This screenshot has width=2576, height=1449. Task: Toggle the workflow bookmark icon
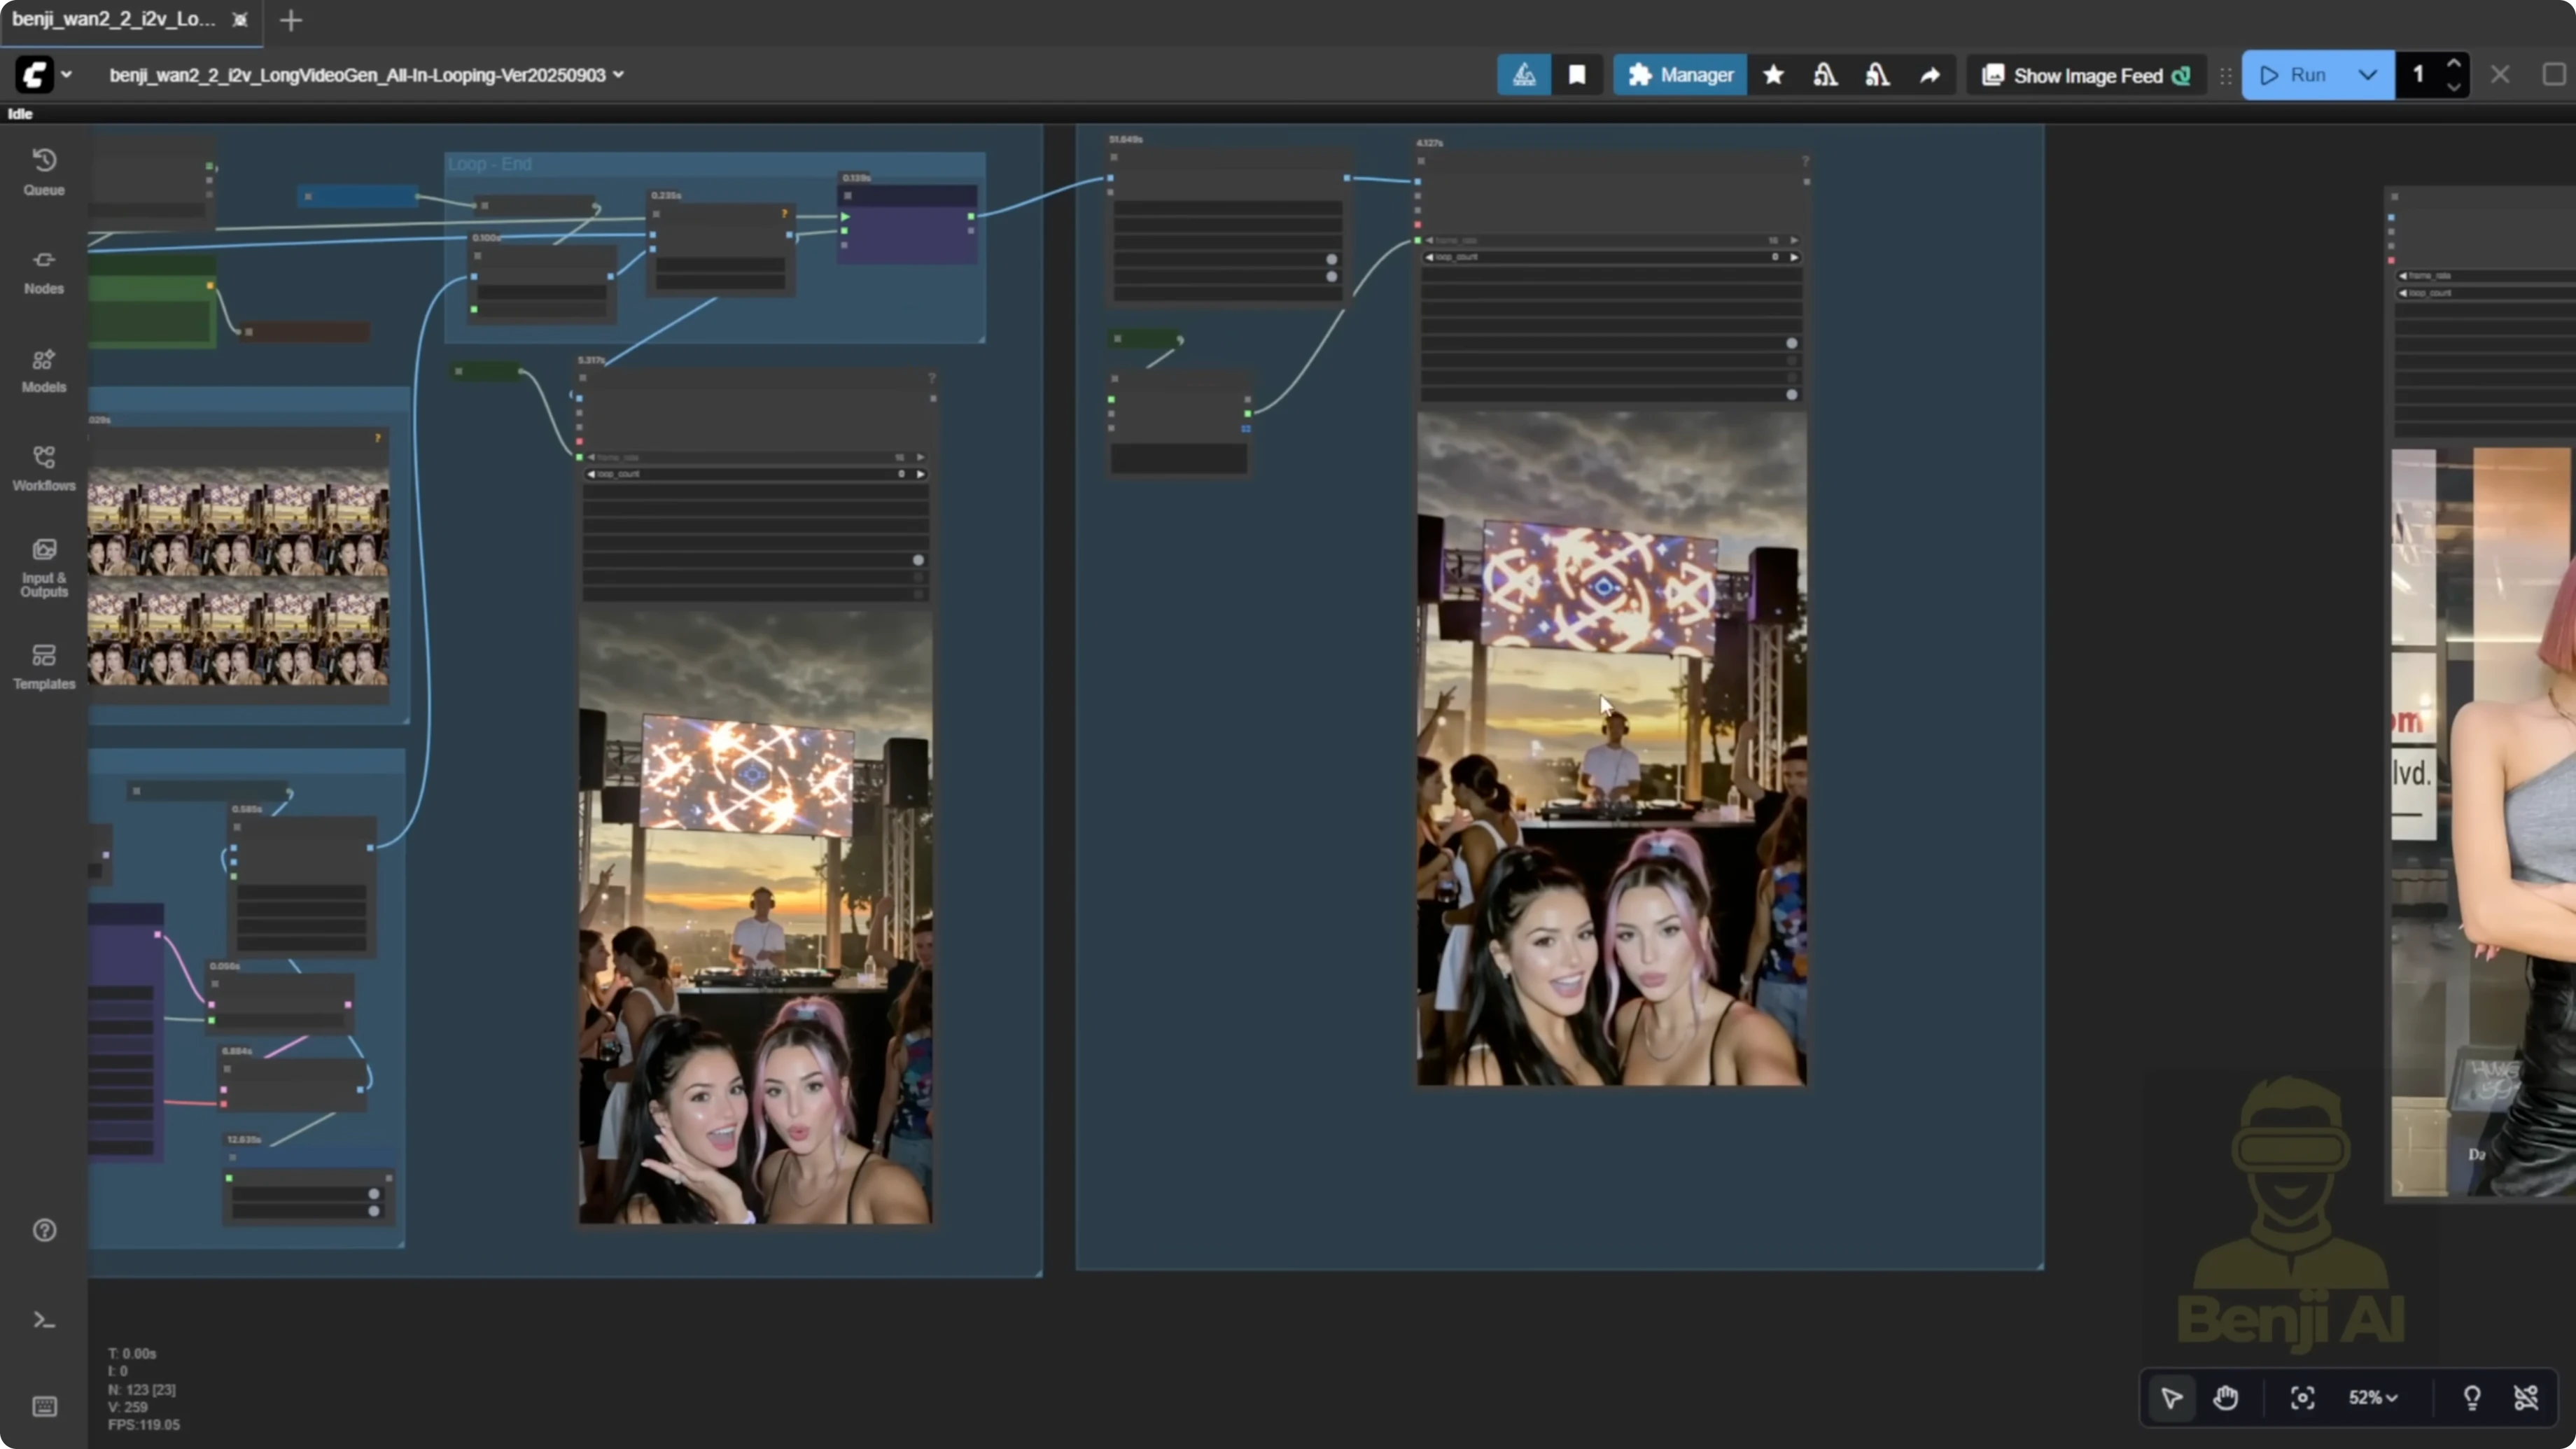point(1578,74)
